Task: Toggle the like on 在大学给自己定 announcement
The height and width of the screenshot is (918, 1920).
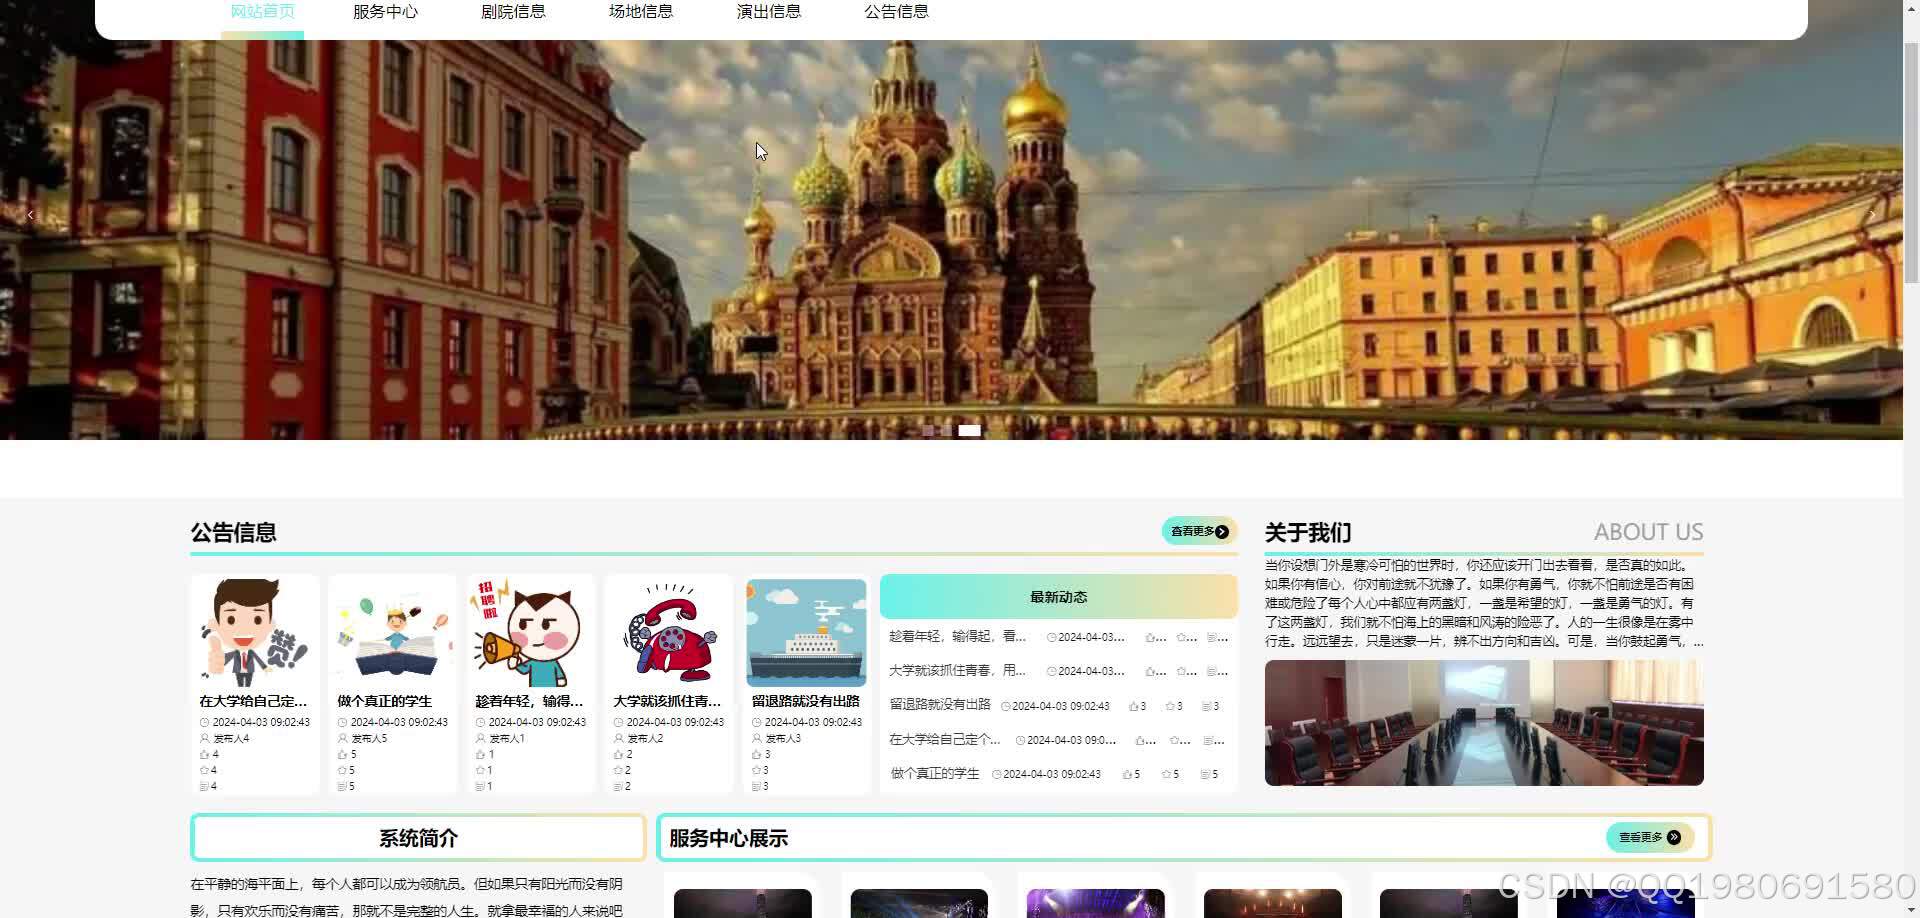Action: coord(204,755)
